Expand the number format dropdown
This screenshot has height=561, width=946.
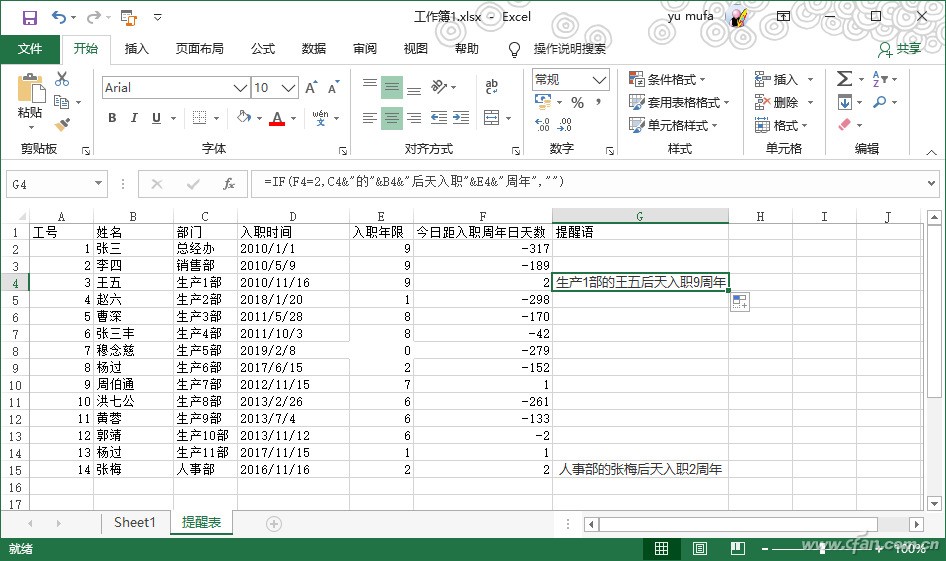tap(600, 80)
